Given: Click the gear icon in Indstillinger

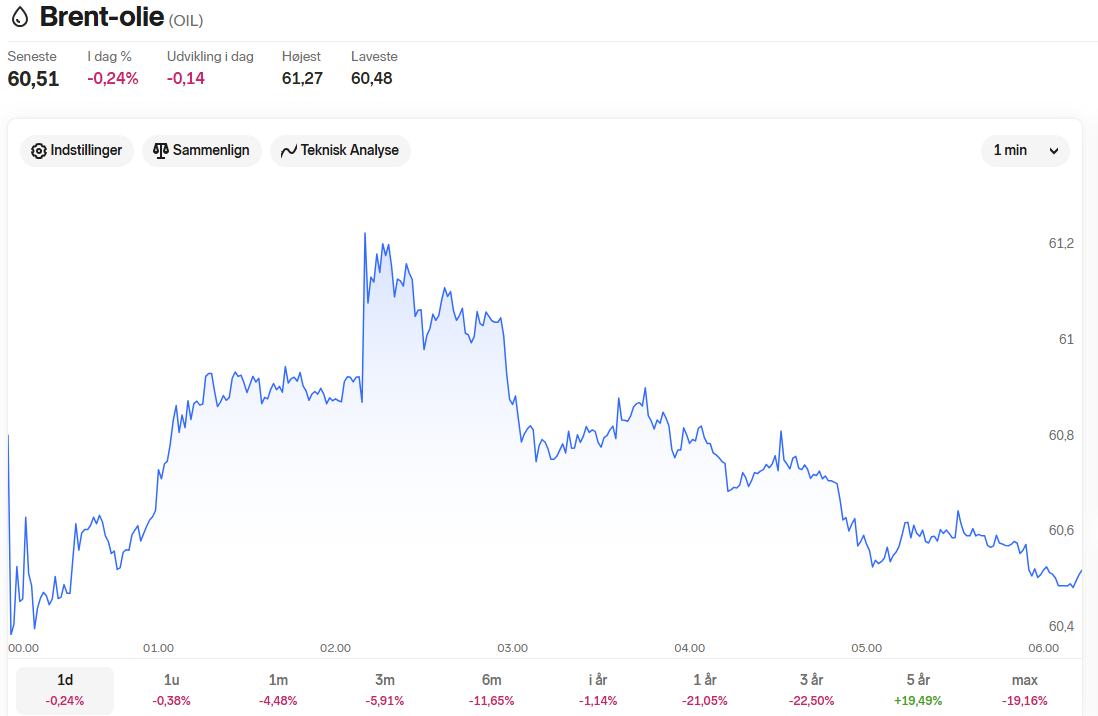Looking at the screenshot, I should click(39, 151).
